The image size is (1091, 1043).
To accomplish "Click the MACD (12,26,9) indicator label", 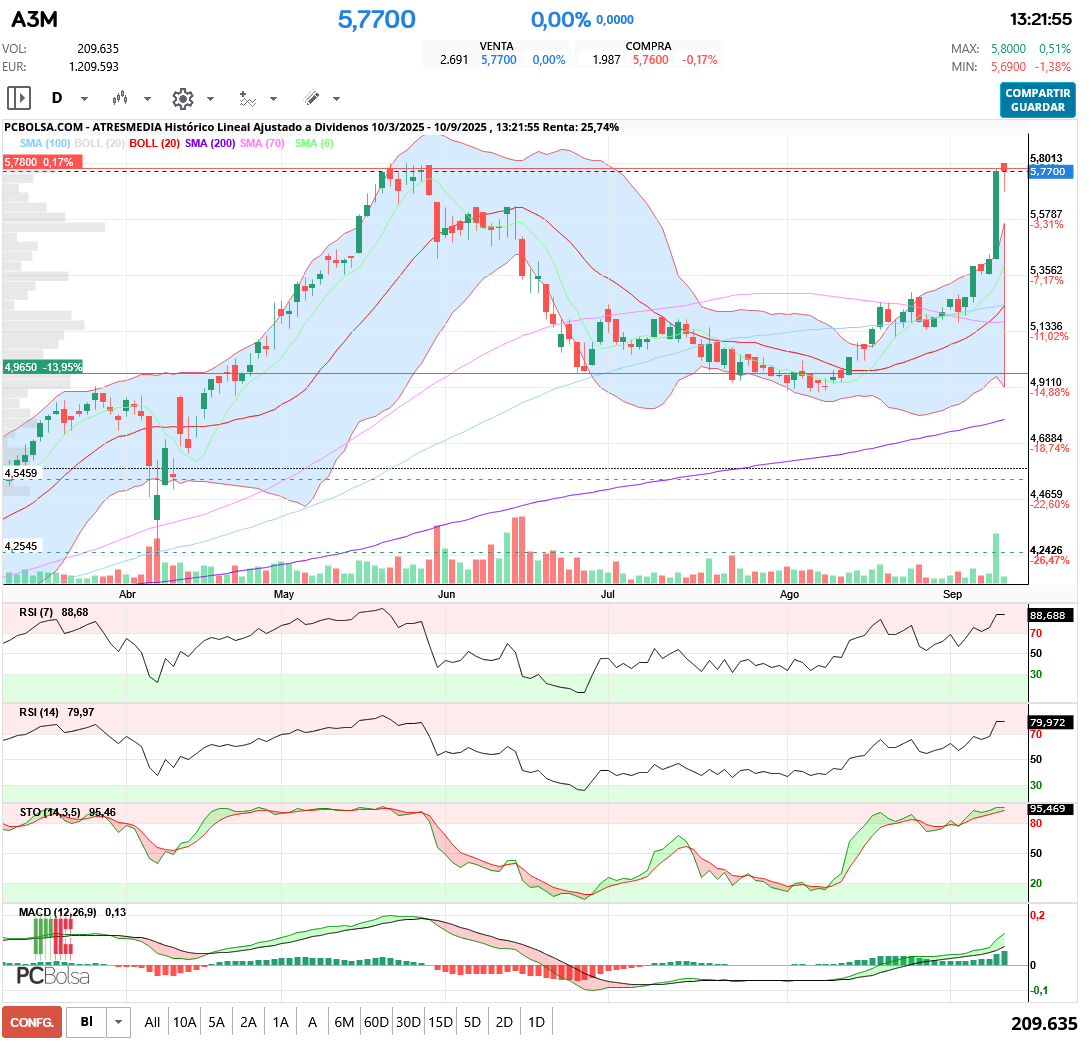I will tap(58, 912).
